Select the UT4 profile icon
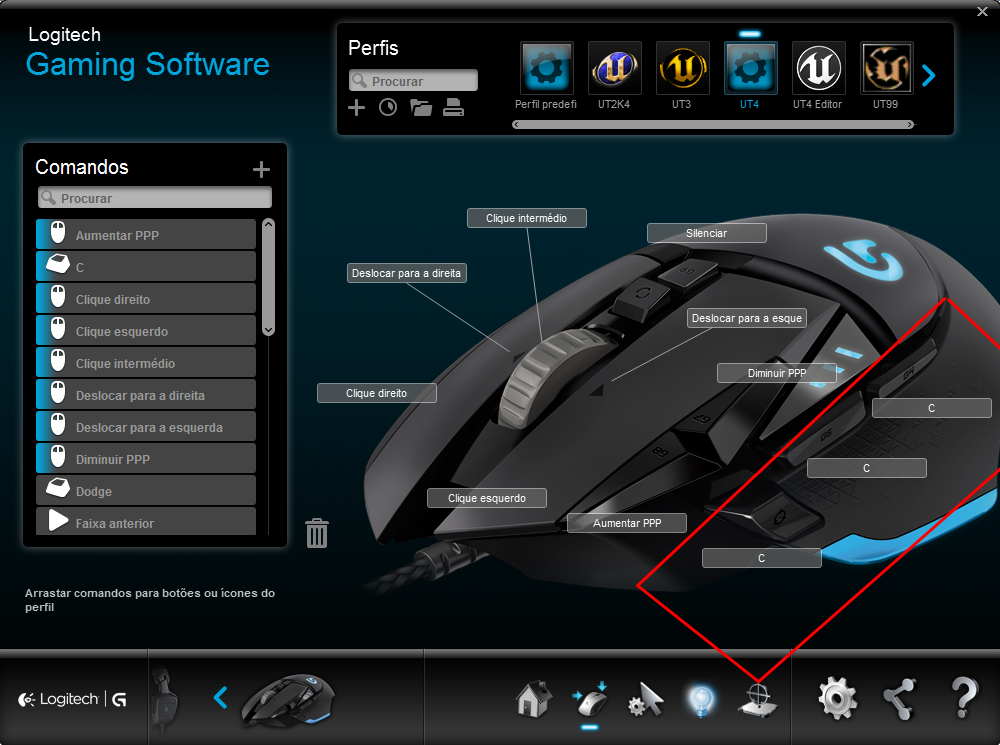Viewport: 1000px width, 745px height. [750, 68]
